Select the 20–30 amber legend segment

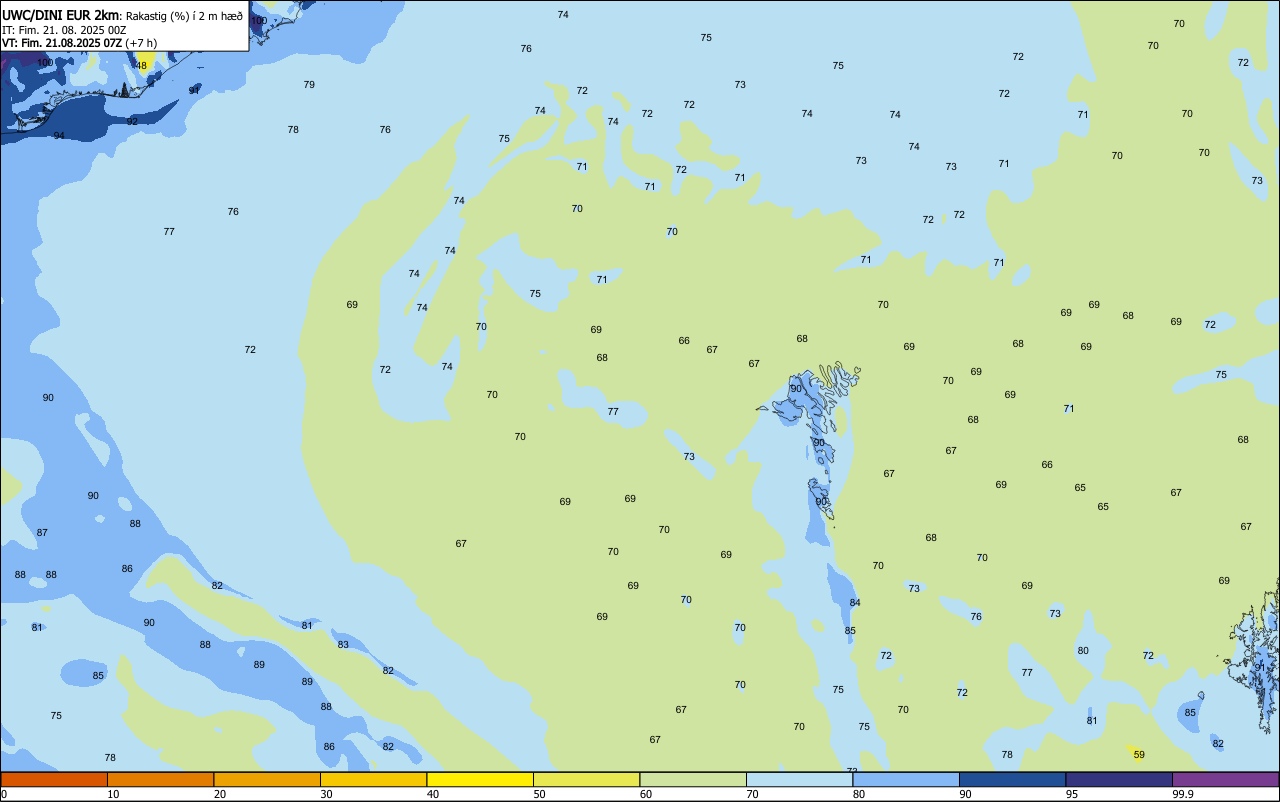(267, 779)
